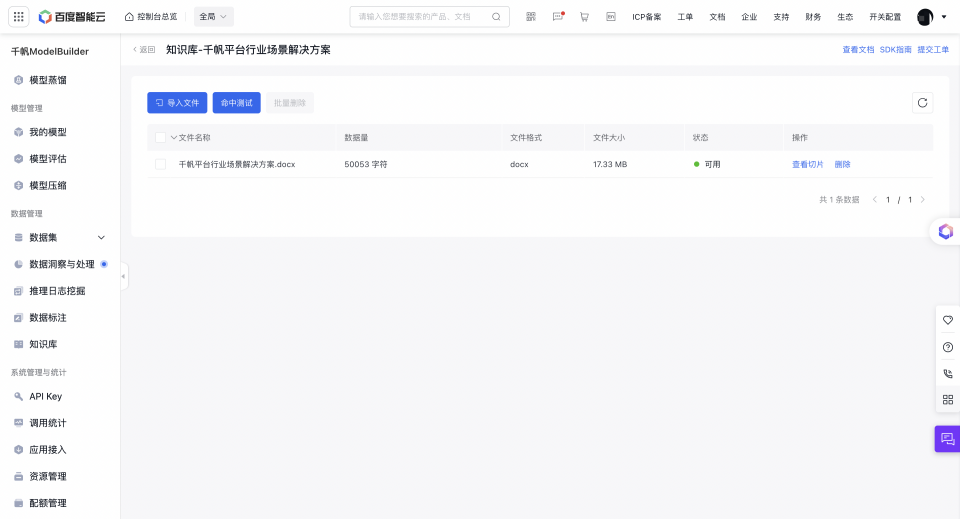
Task: Focus the product search input field
Action: (x=422, y=17)
